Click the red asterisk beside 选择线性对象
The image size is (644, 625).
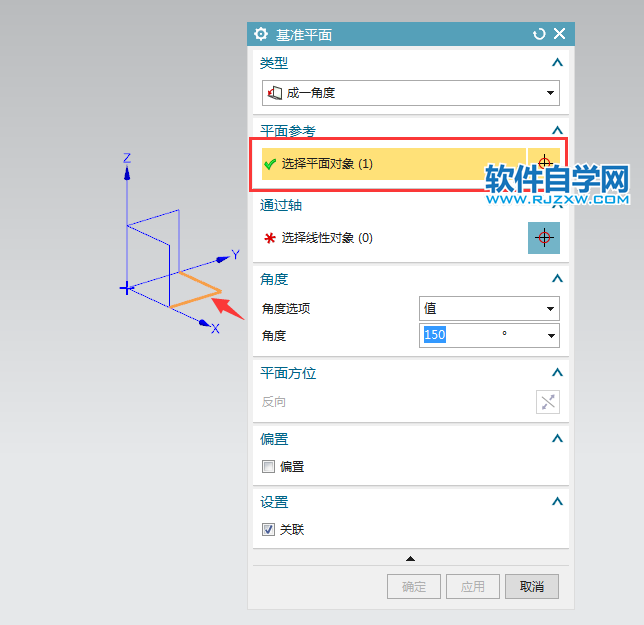pos(269,238)
